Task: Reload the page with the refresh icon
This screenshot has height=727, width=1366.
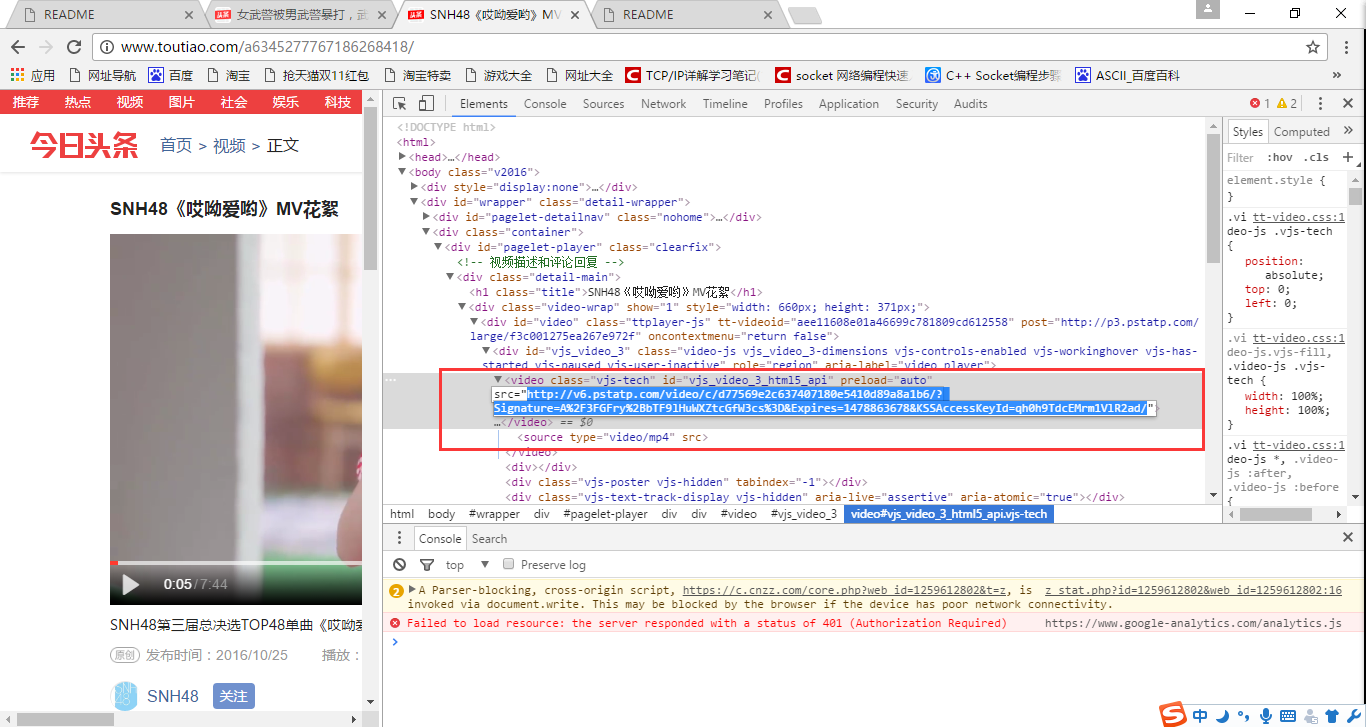Action: point(74,47)
